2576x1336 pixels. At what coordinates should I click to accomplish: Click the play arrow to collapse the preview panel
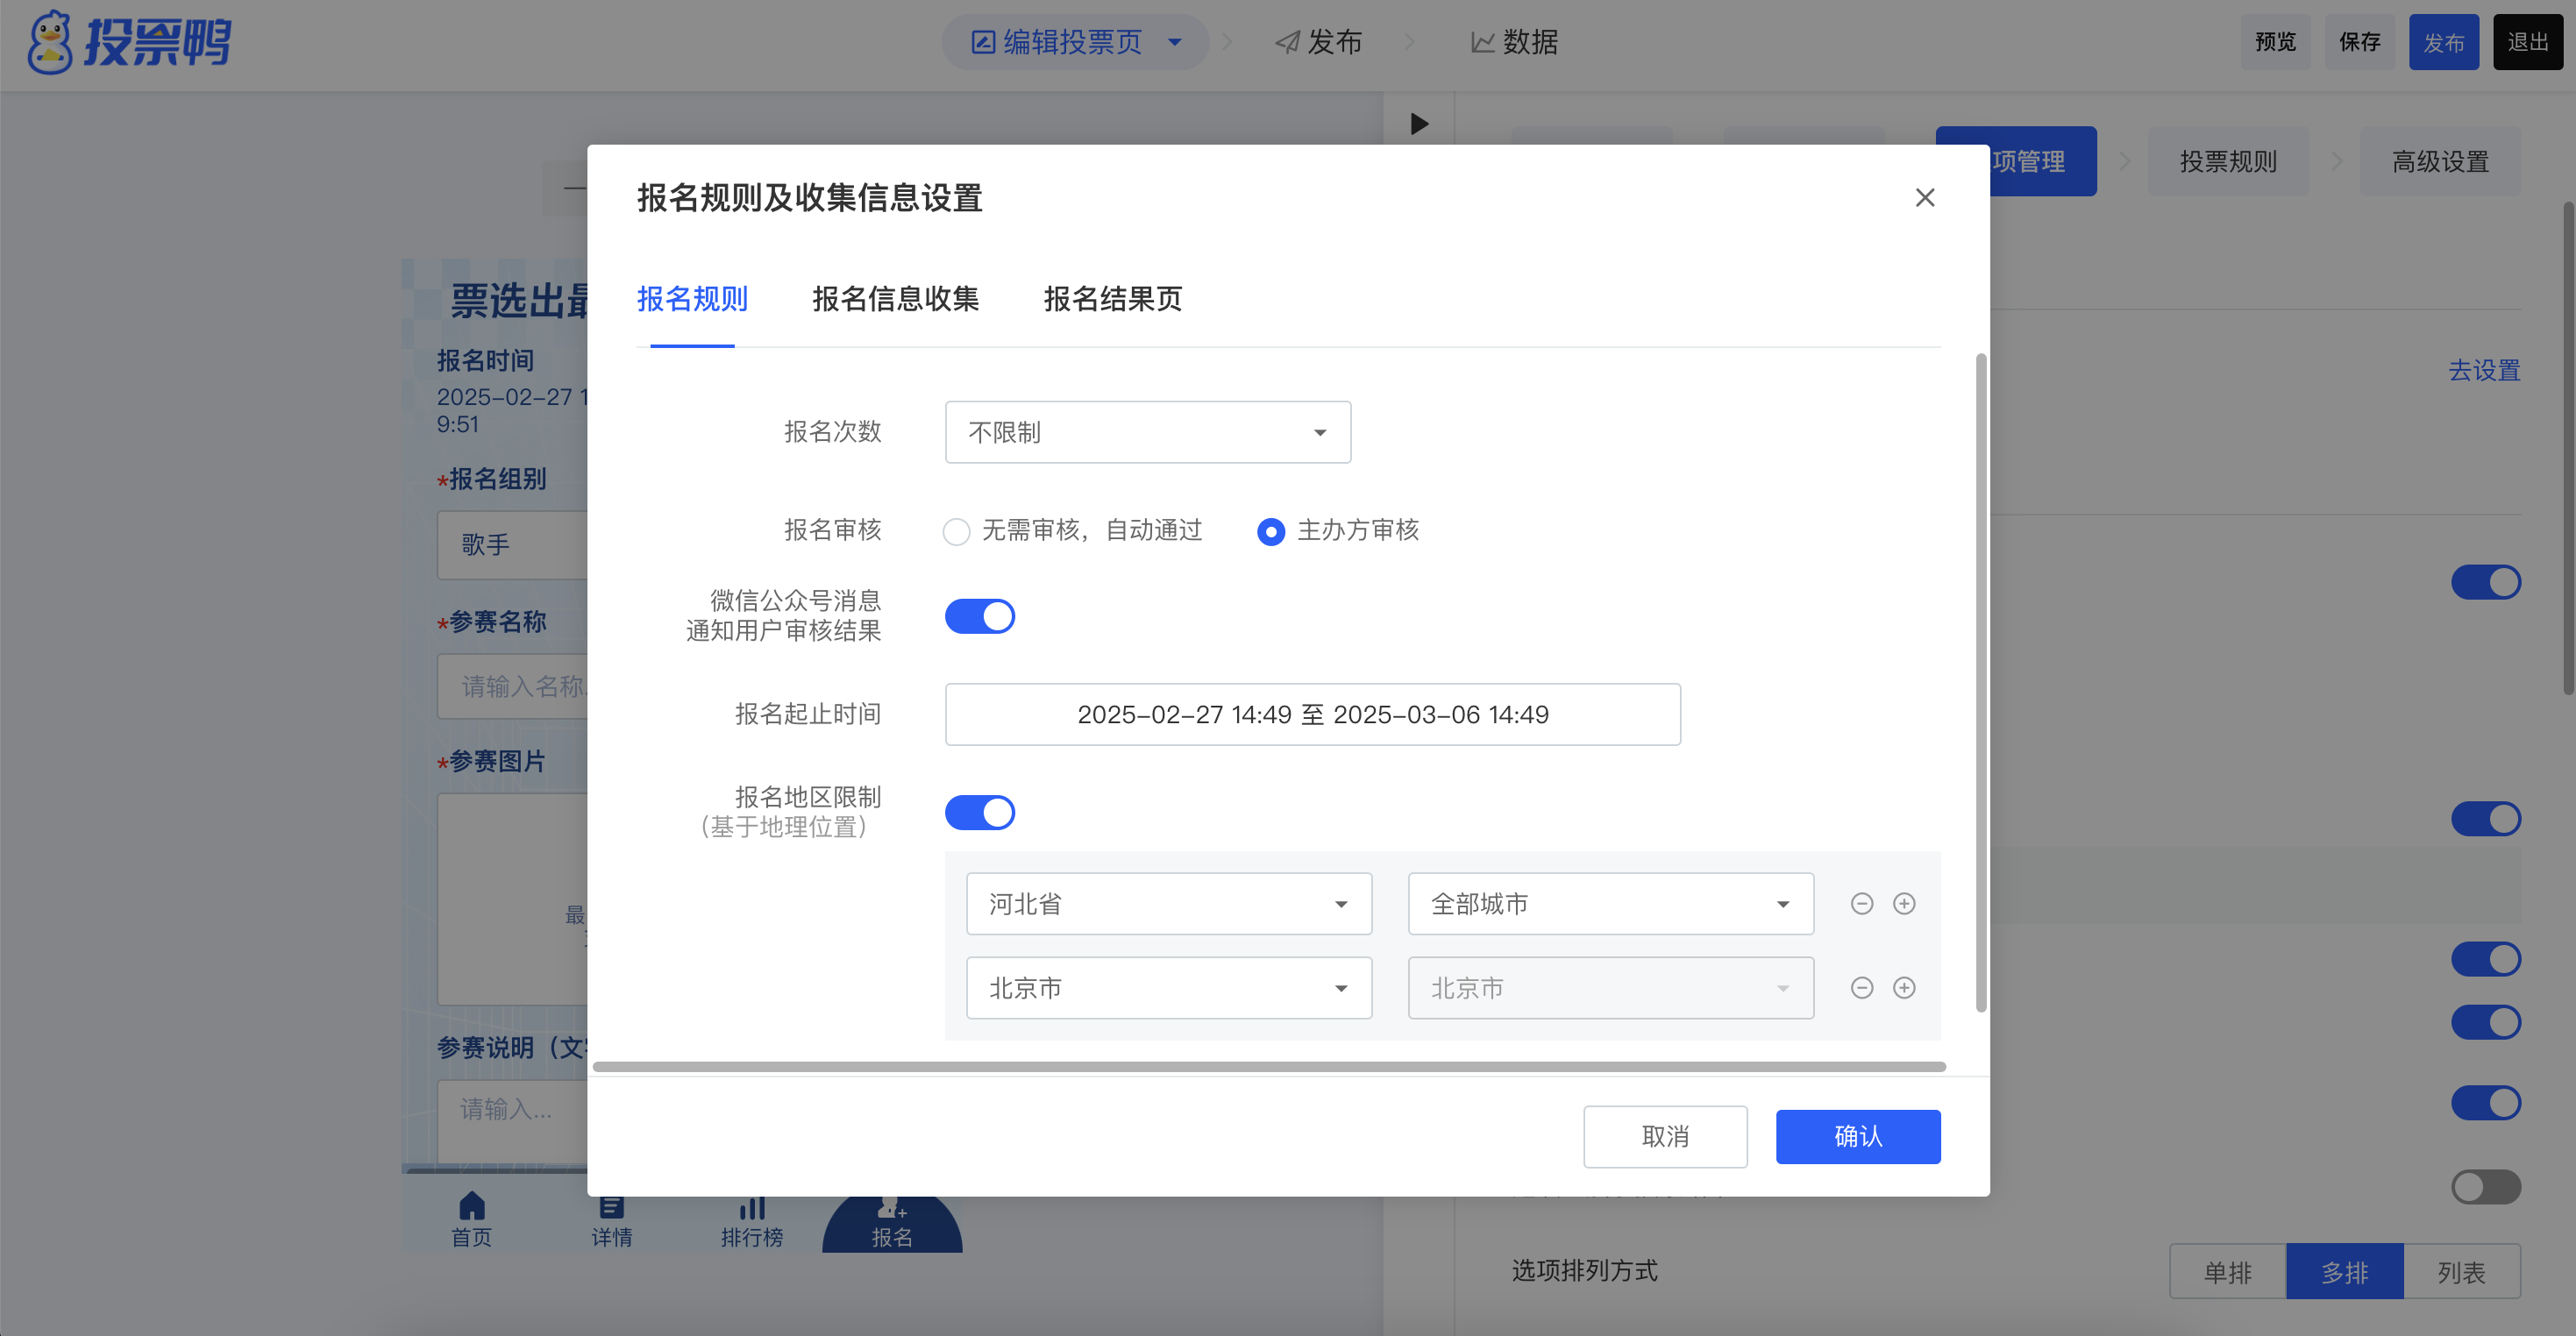1419,124
